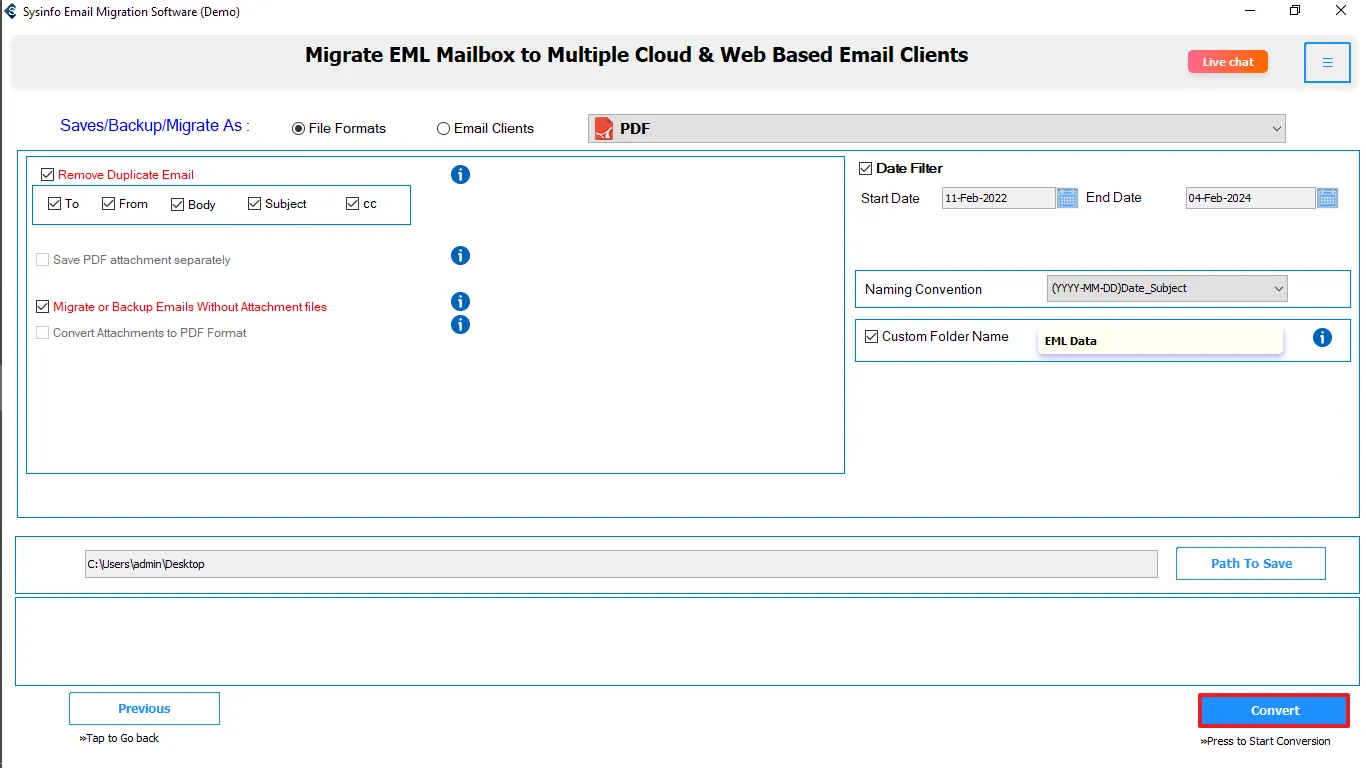
Task: Expand the PDF file format dropdown
Action: [x=936, y=128]
